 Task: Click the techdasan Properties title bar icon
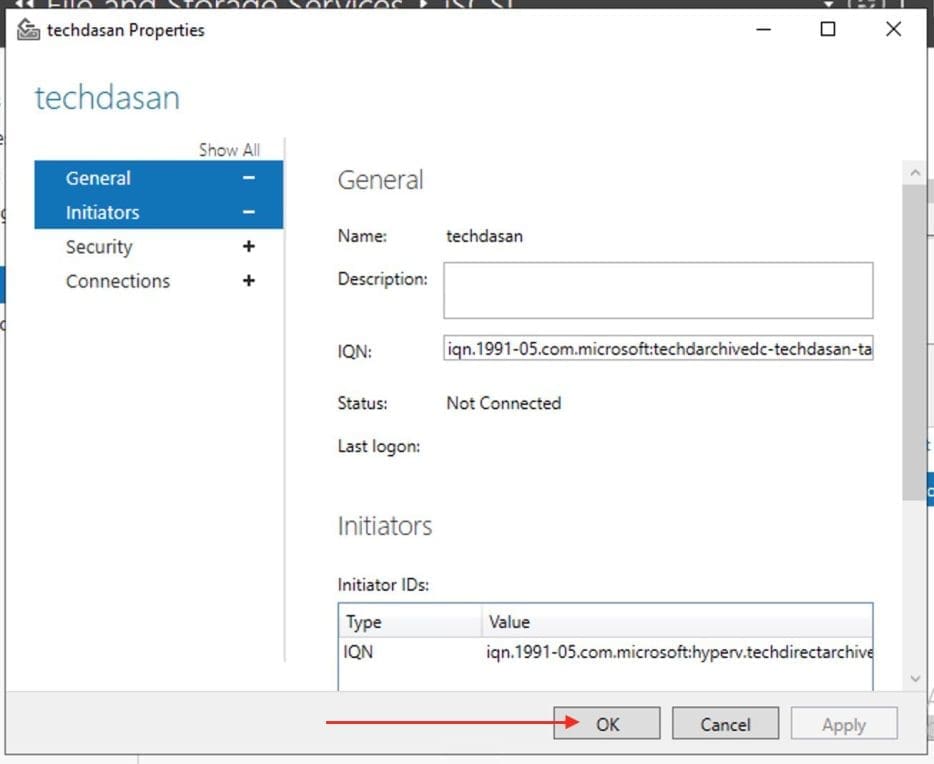point(29,30)
